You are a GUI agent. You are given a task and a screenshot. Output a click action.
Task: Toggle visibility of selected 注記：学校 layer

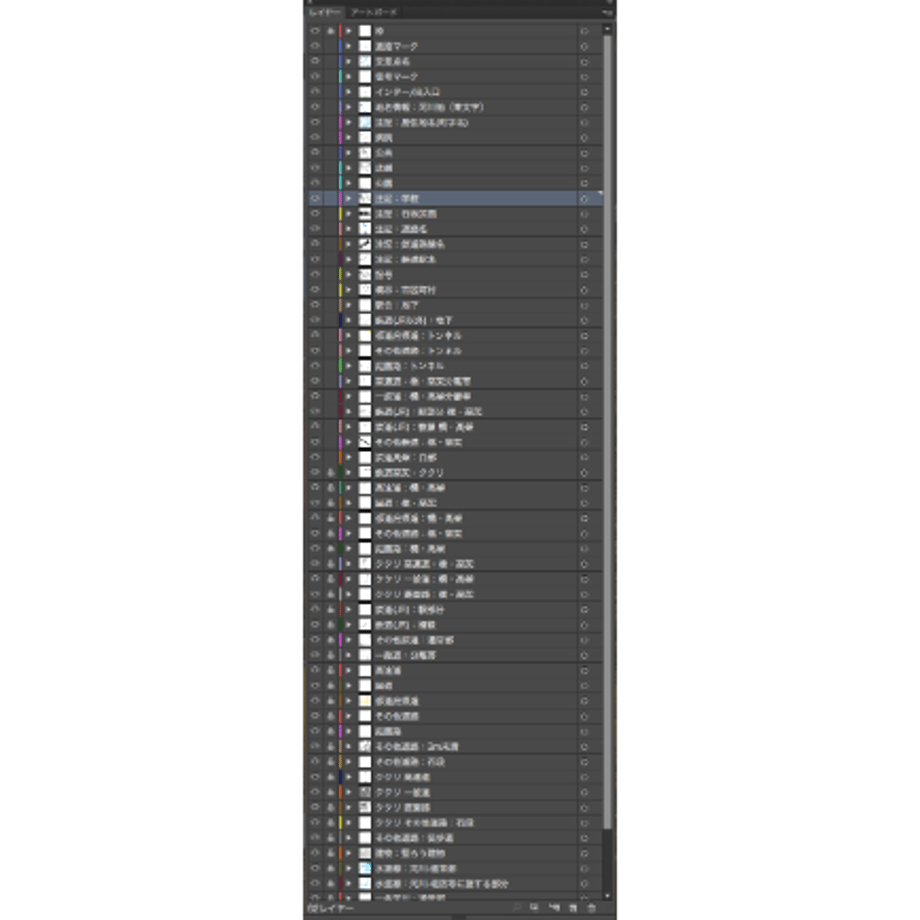pos(315,198)
